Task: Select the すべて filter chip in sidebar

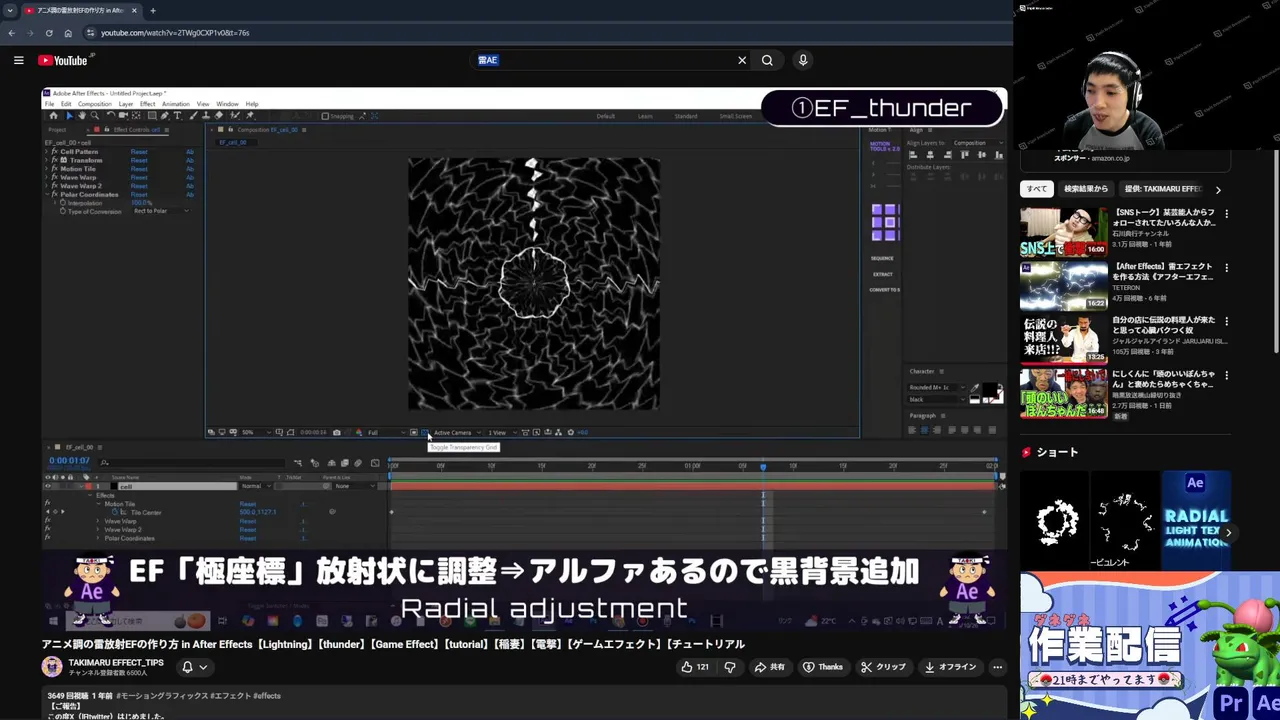Action: 1037,189
